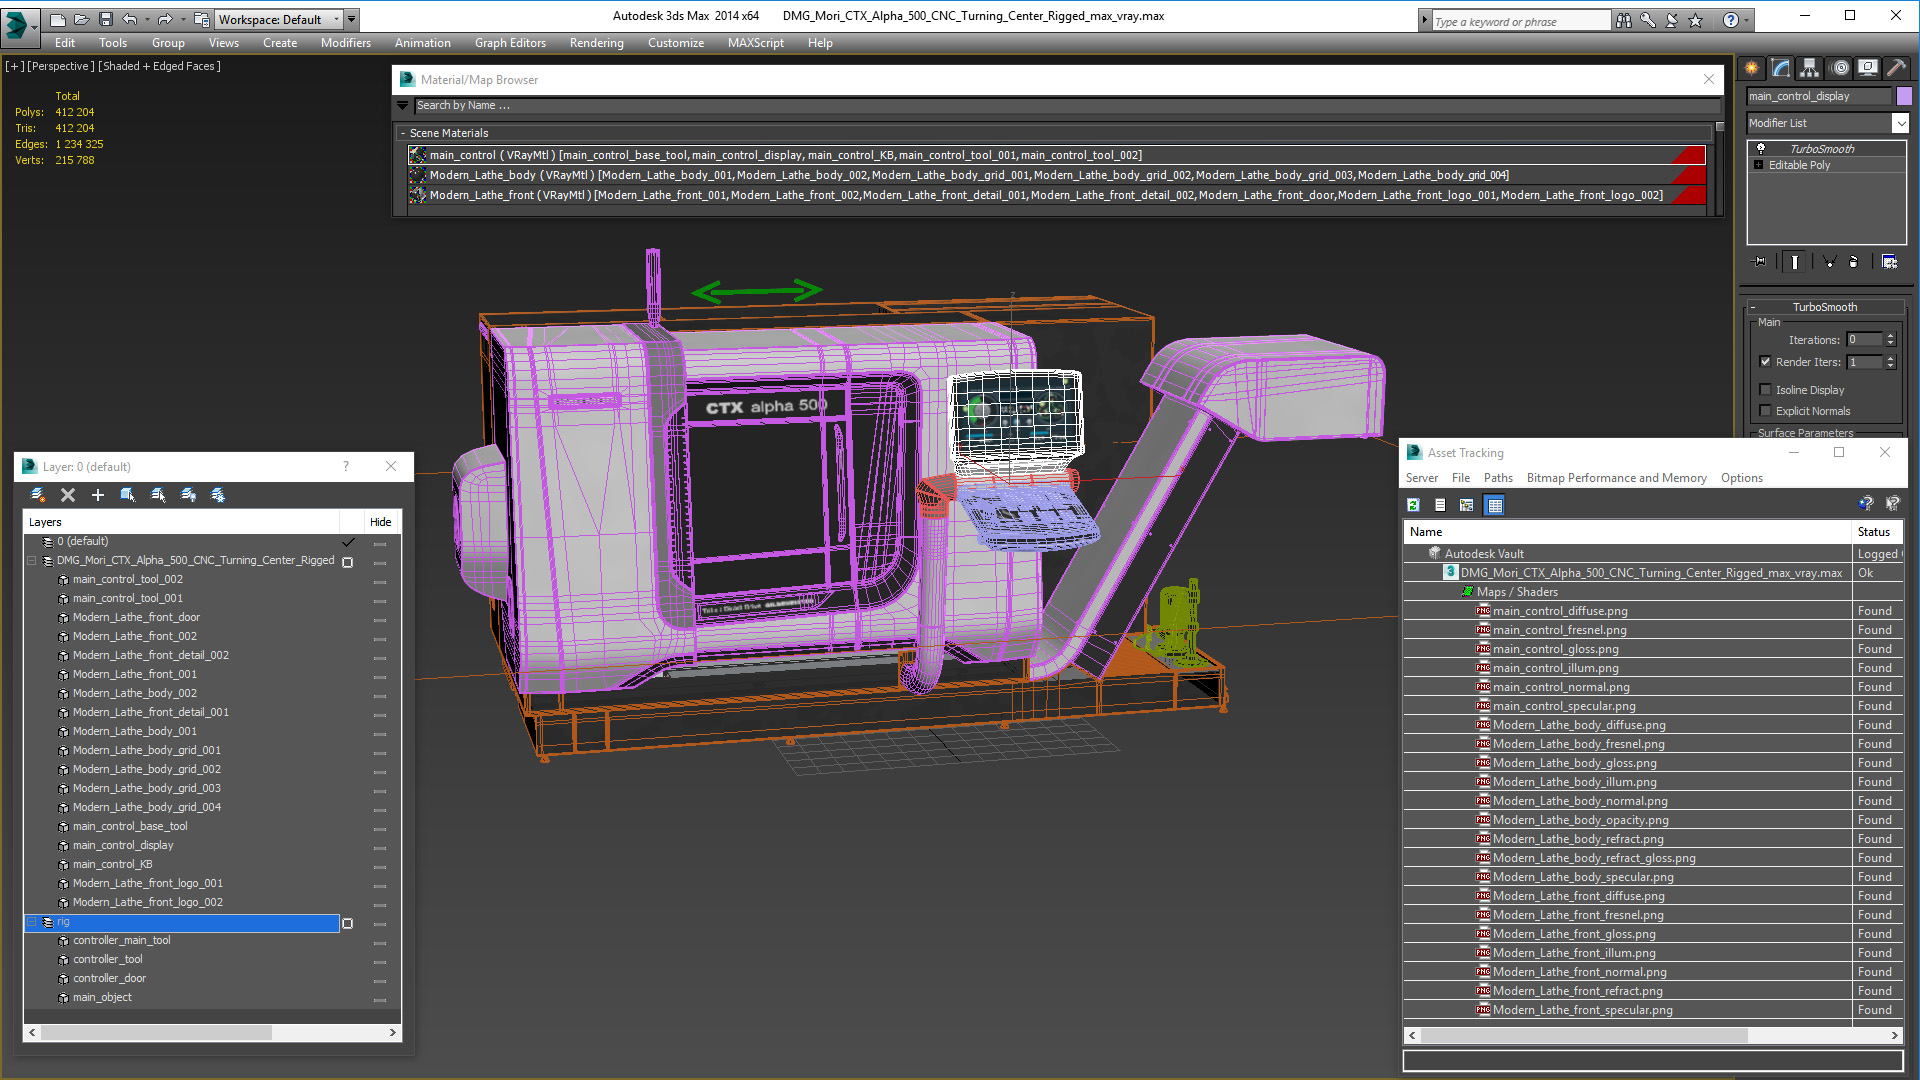This screenshot has width=1920, height=1080.
Task: Toggle the TurboSmooth modifier lightbulb on or off
Action: coord(1761,148)
